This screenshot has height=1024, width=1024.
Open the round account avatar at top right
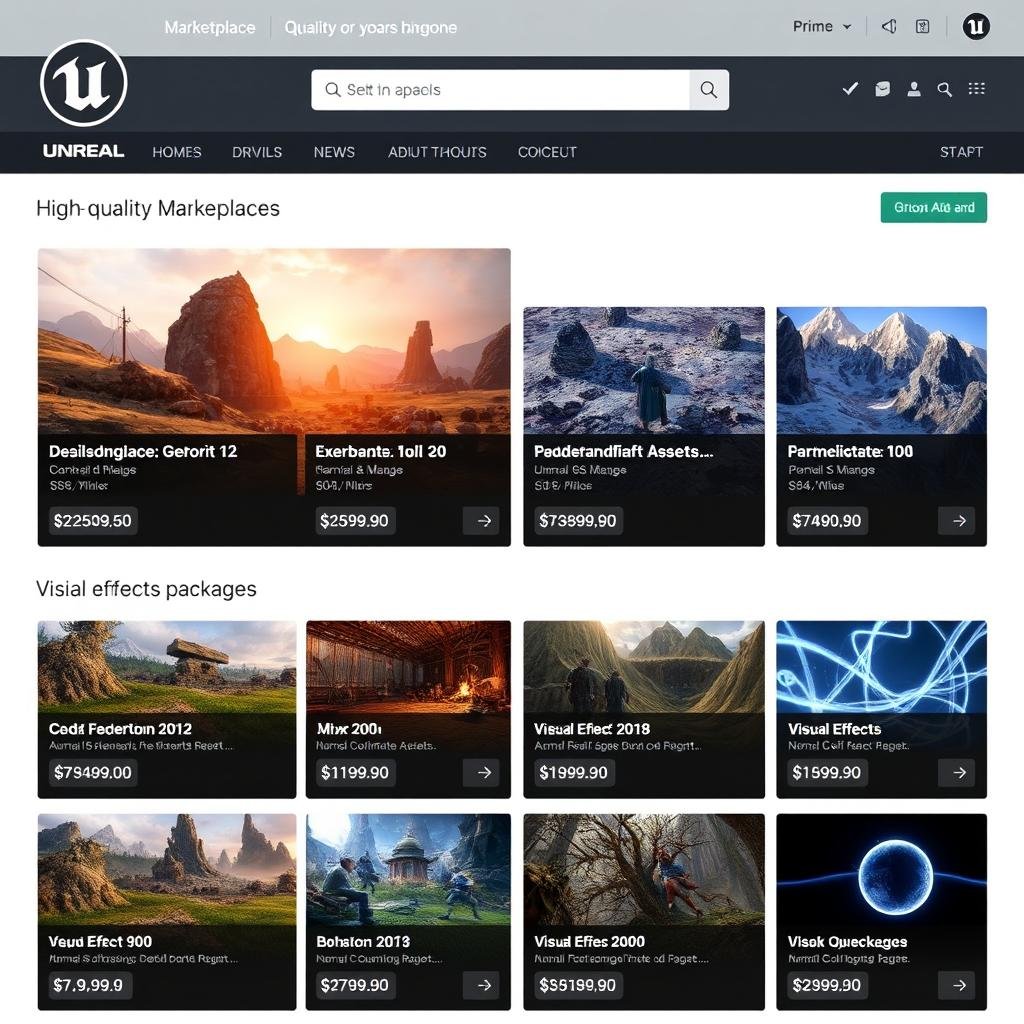[975, 27]
